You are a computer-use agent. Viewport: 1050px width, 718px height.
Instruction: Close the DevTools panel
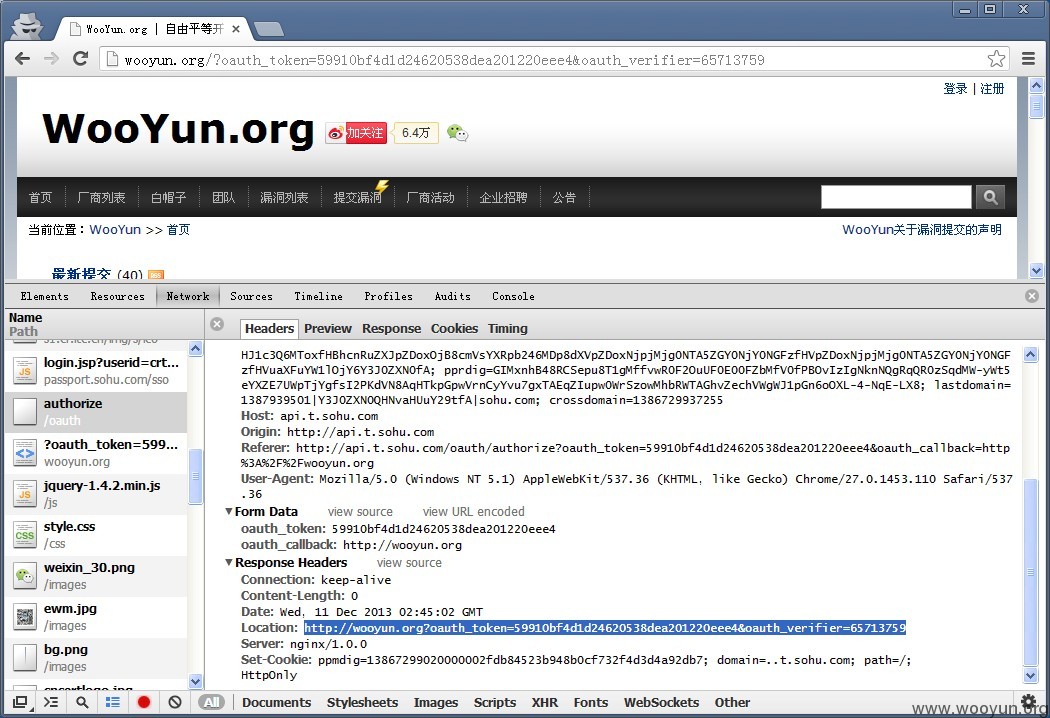[1032, 296]
